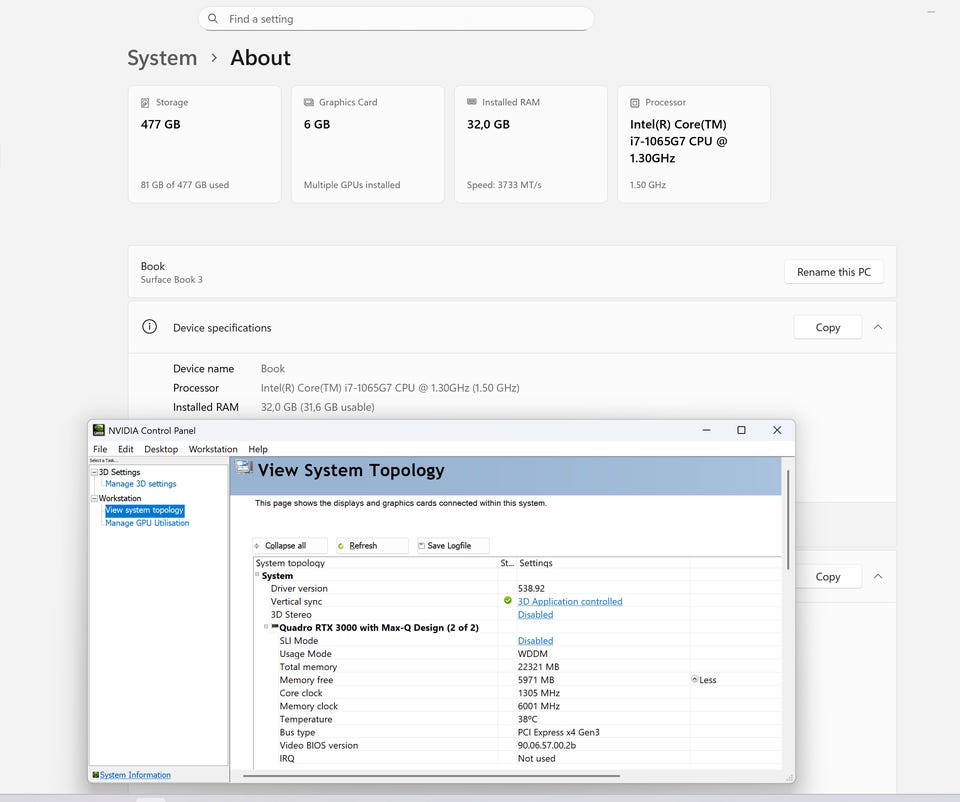Viewport: 960px width, 802px height.
Task: Click the Installed RAM 32,0 GB card
Action: point(531,144)
